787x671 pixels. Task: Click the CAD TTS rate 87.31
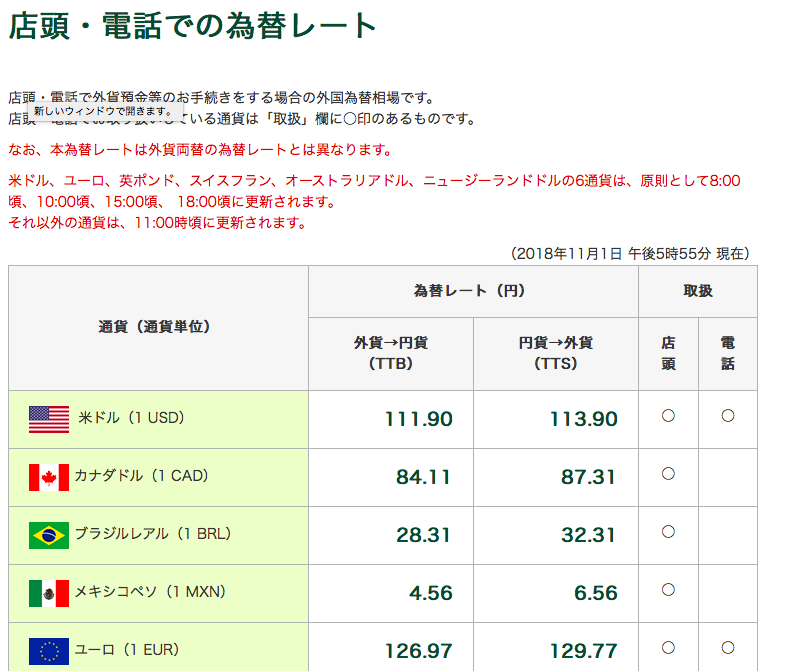point(588,477)
